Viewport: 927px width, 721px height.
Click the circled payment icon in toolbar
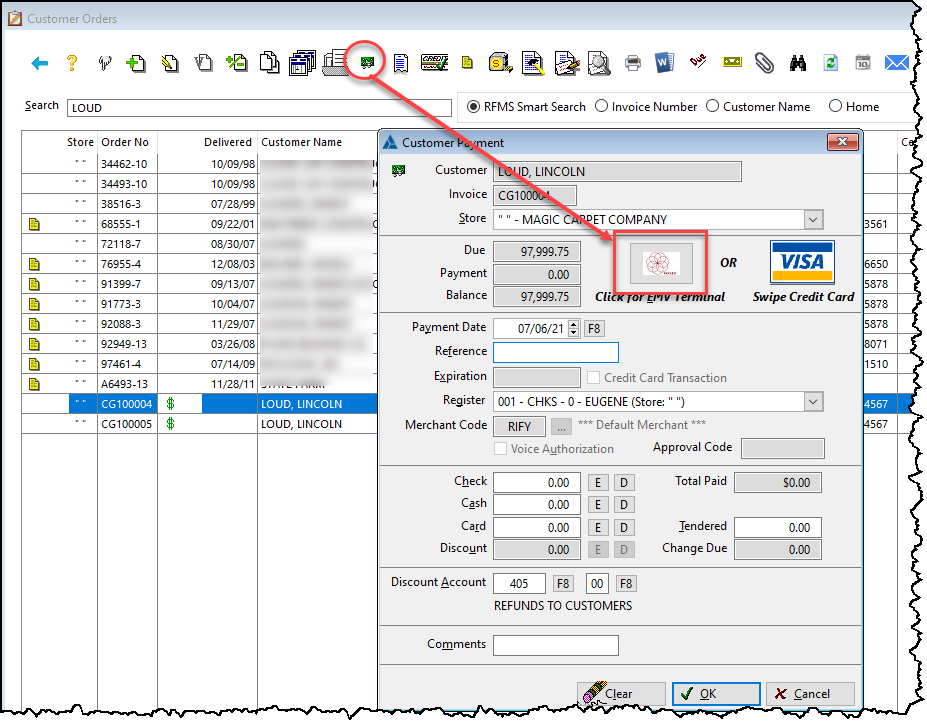click(369, 63)
